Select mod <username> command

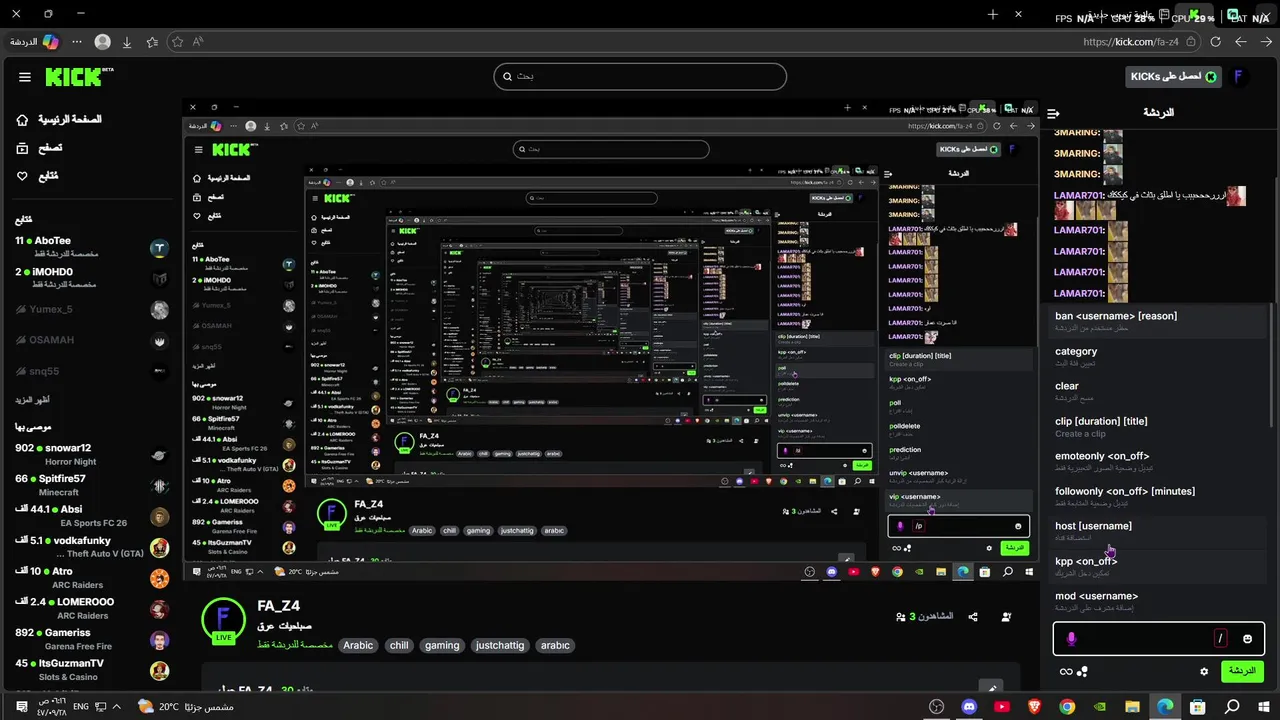click(1157, 601)
